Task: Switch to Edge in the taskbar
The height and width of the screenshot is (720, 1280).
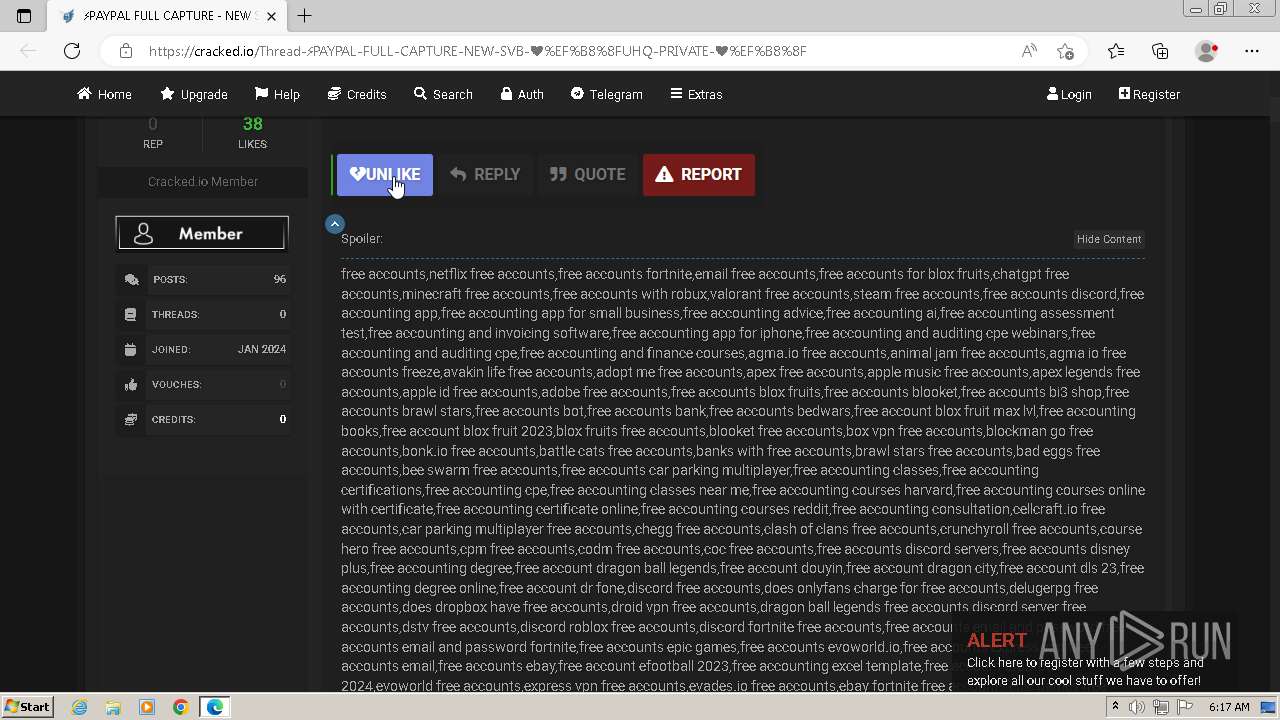Action: point(215,707)
